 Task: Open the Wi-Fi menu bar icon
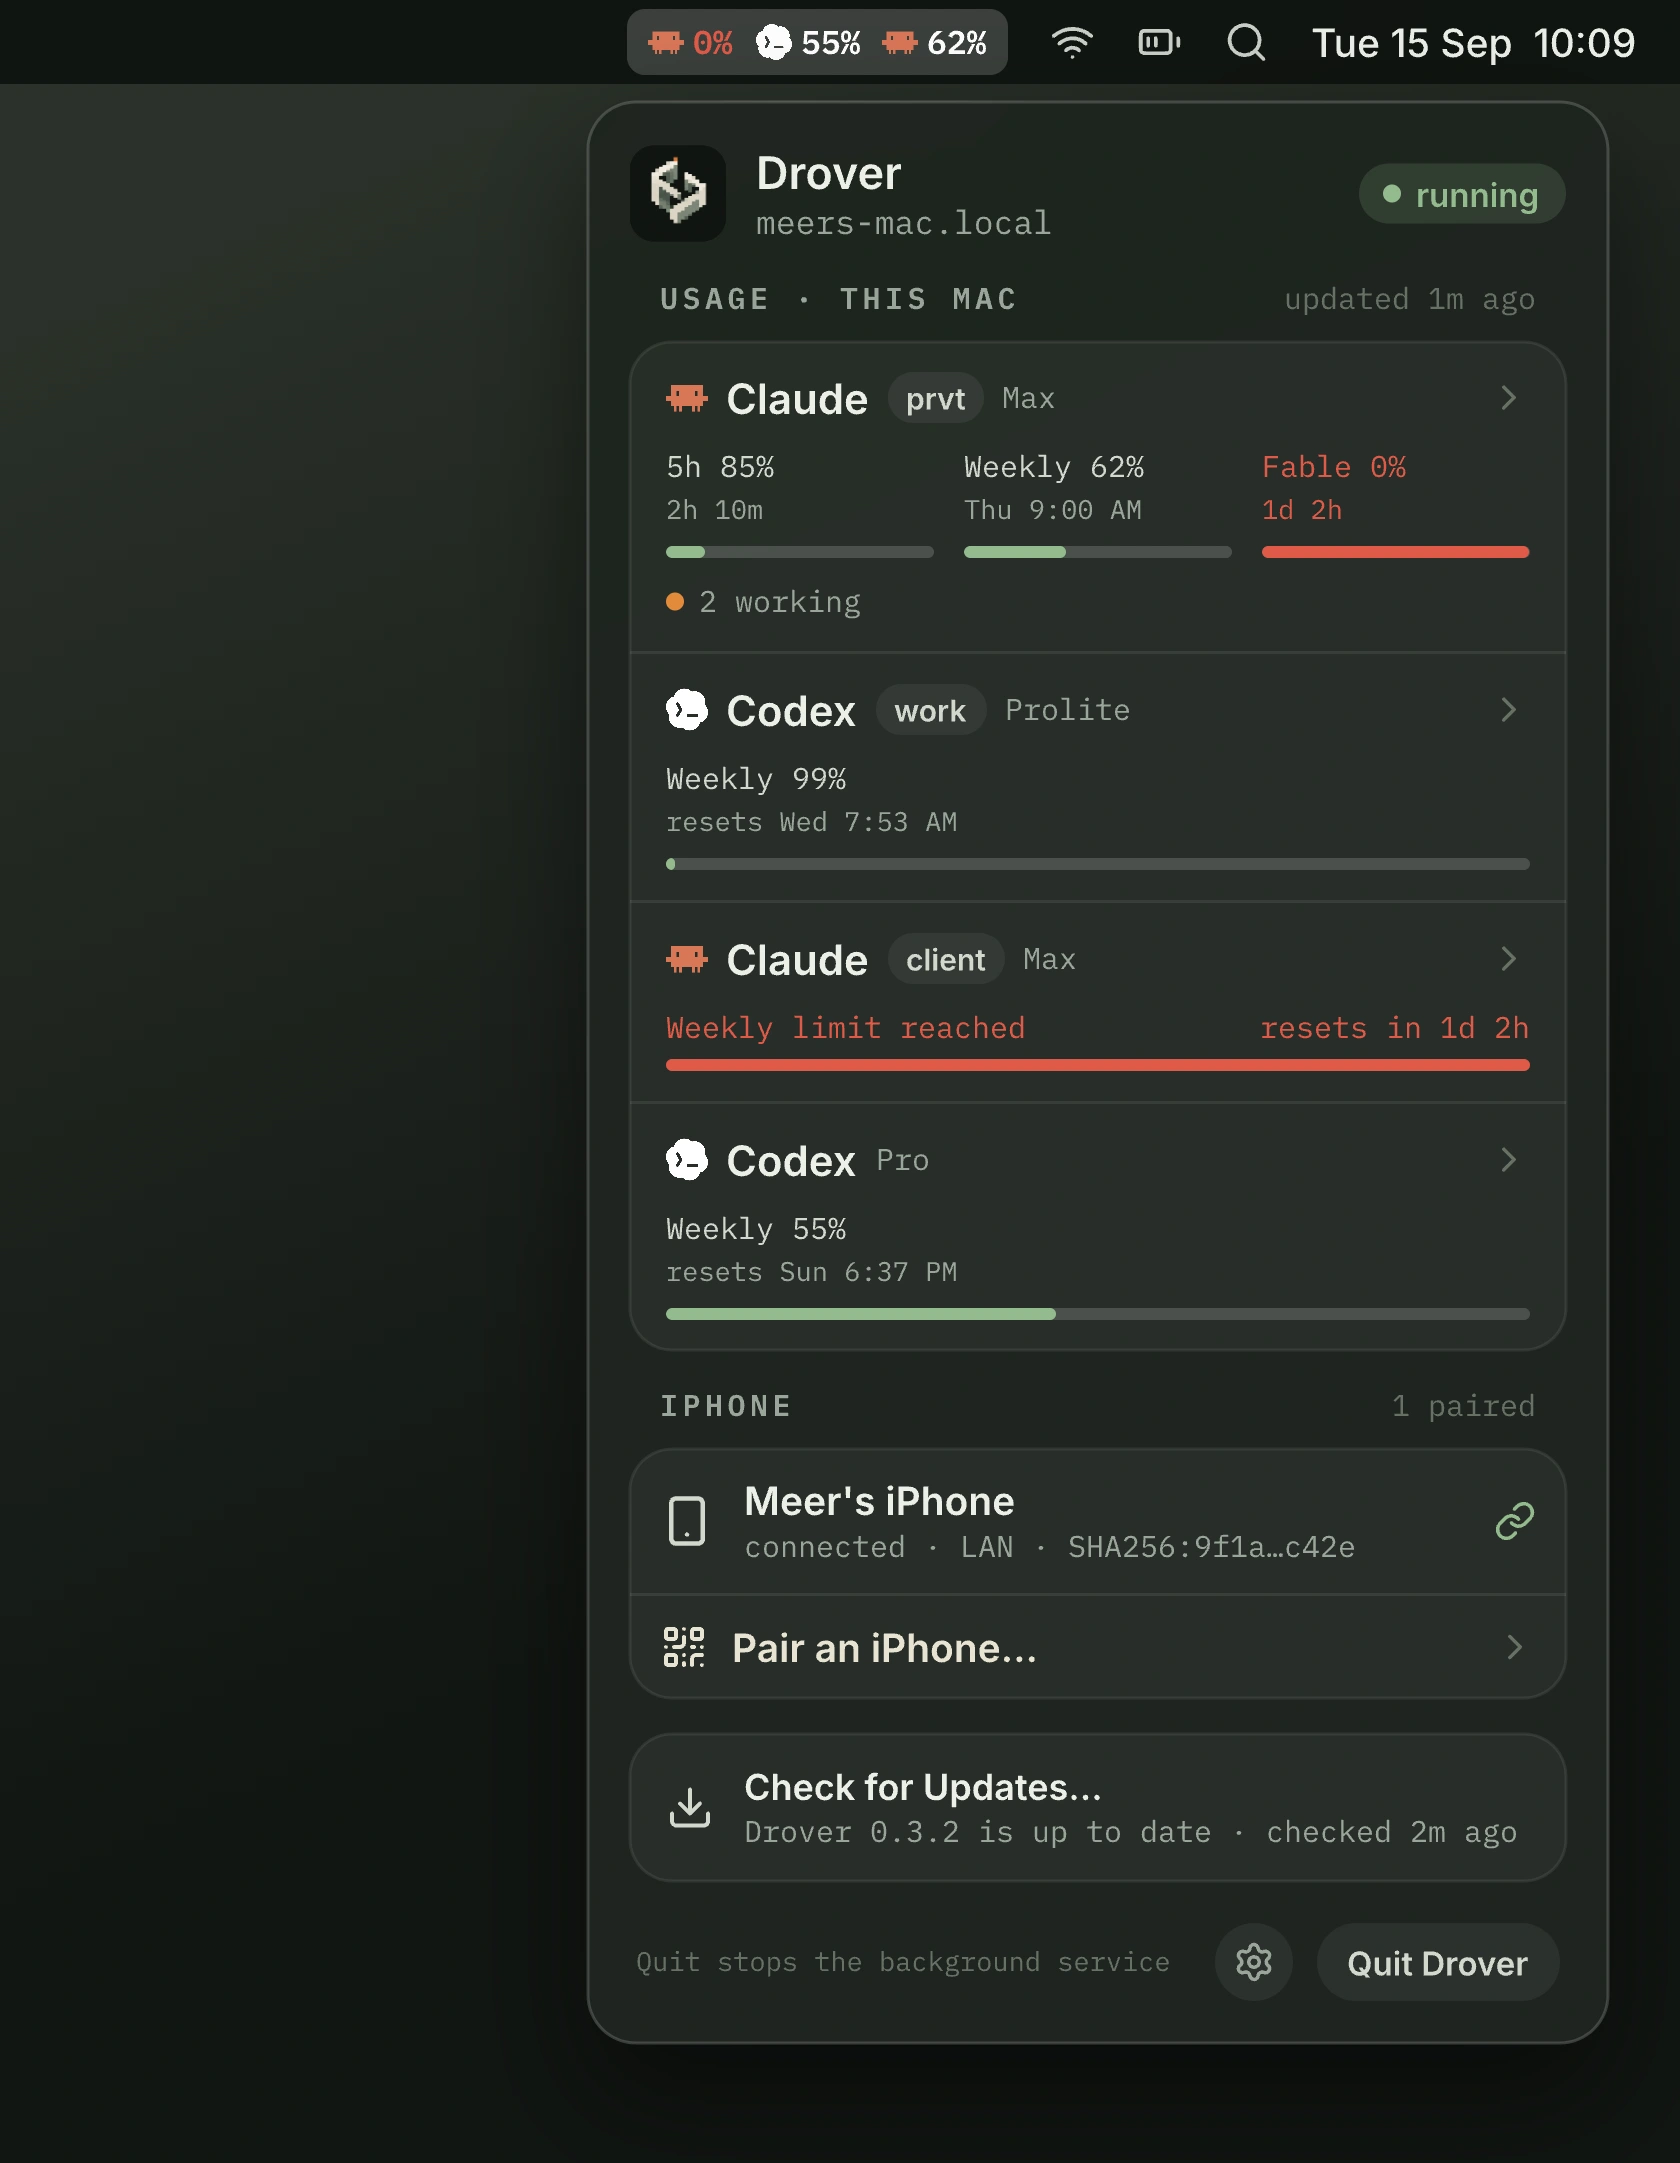click(1072, 42)
